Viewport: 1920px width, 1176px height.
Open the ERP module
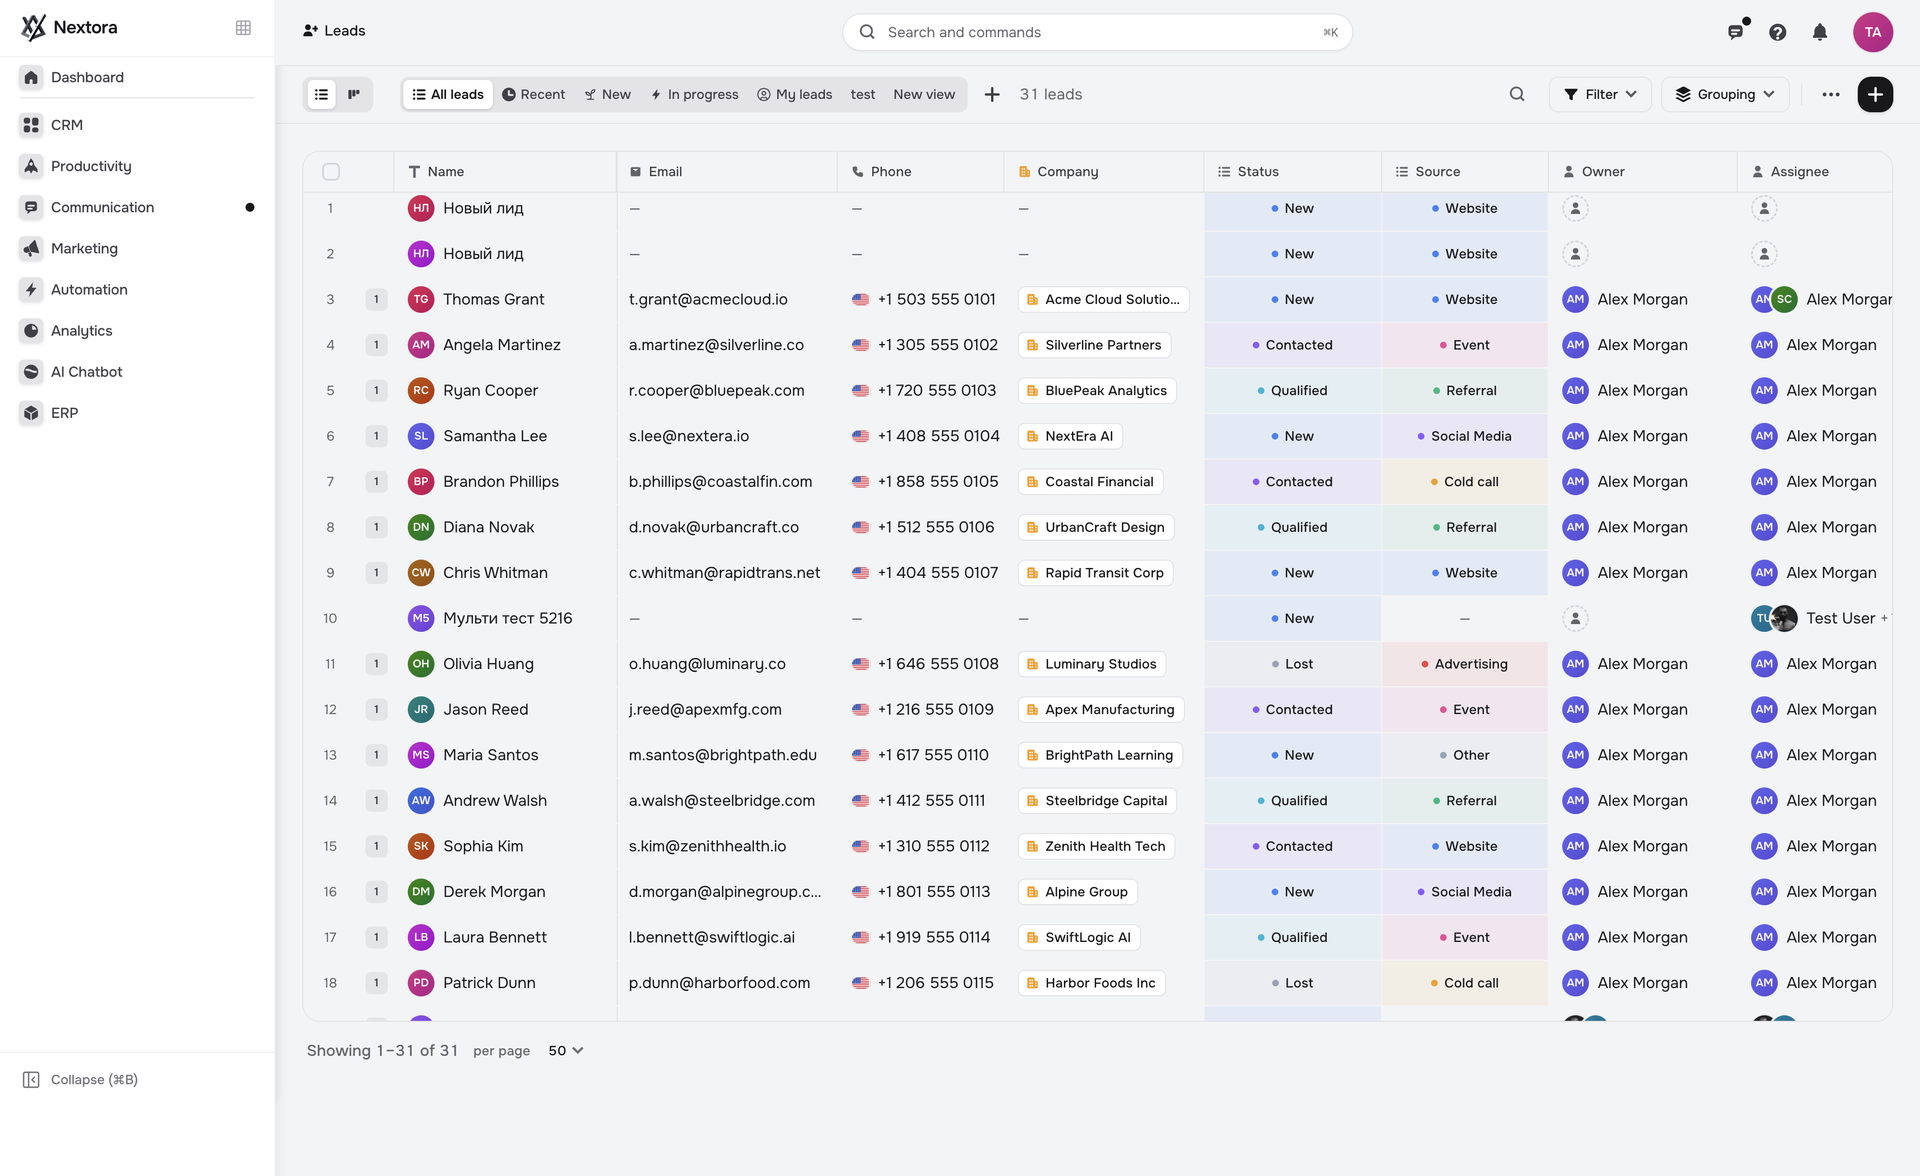(137, 412)
